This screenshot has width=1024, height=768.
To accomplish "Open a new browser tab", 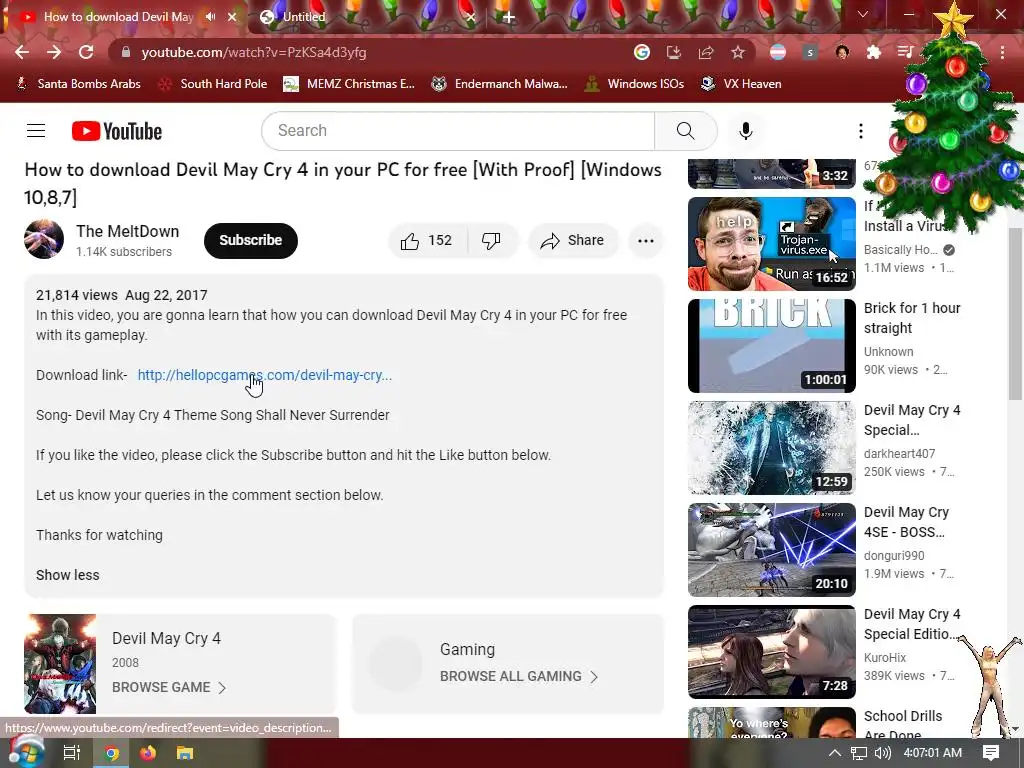I will (x=509, y=17).
